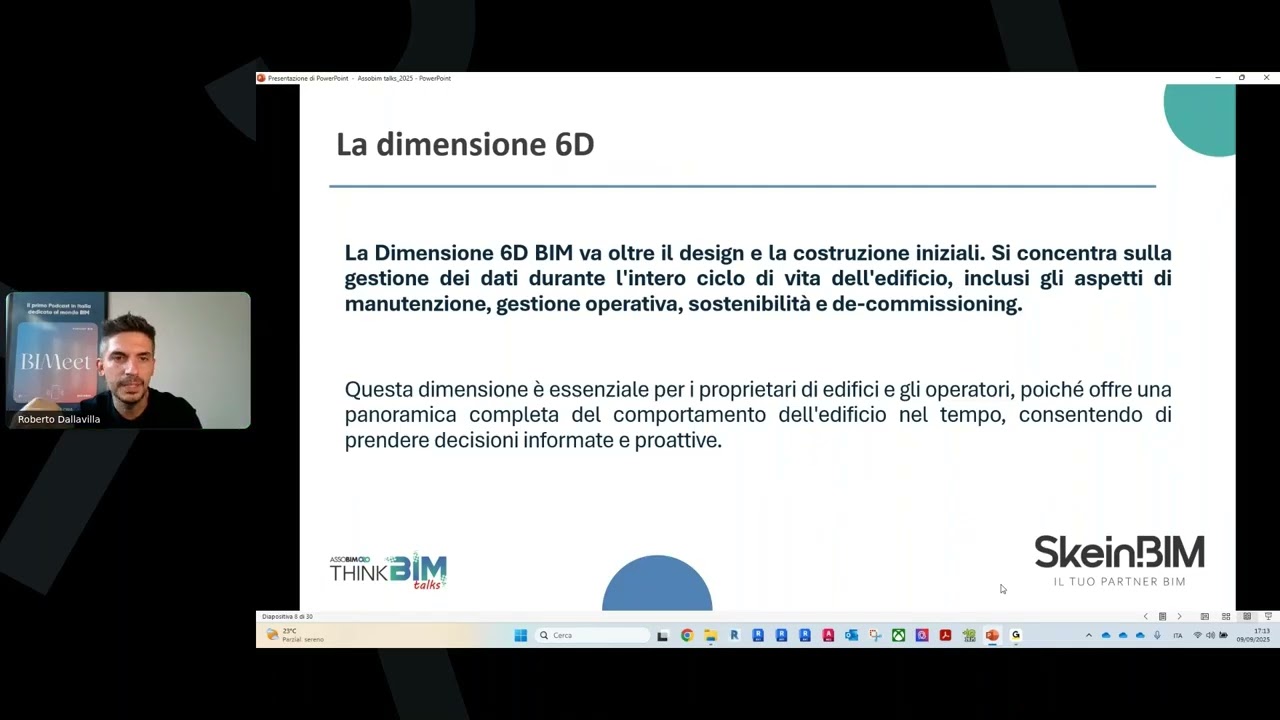Open the Windows Start menu
Viewport: 1280px width, 720px height.
[520, 635]
